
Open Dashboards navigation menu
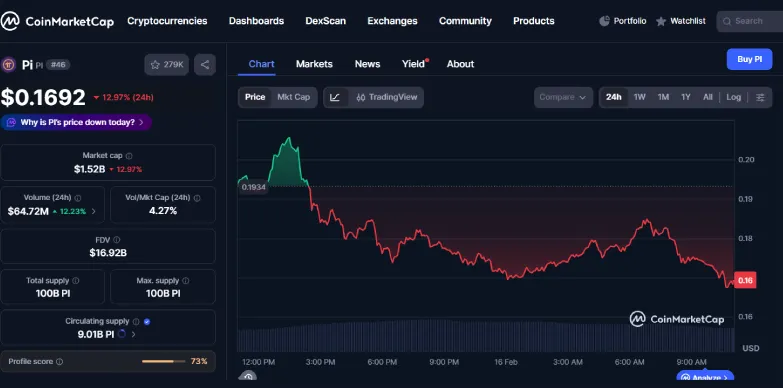[256, 21]
